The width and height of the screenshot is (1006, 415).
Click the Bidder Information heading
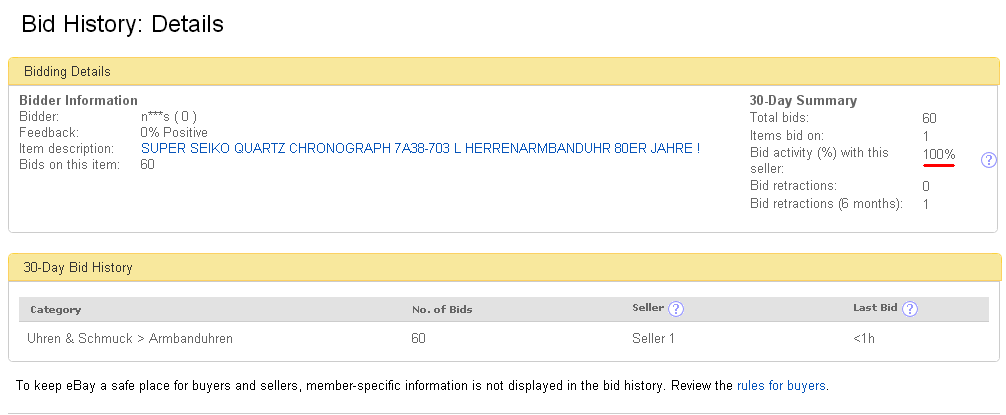[x=78, y=101]
